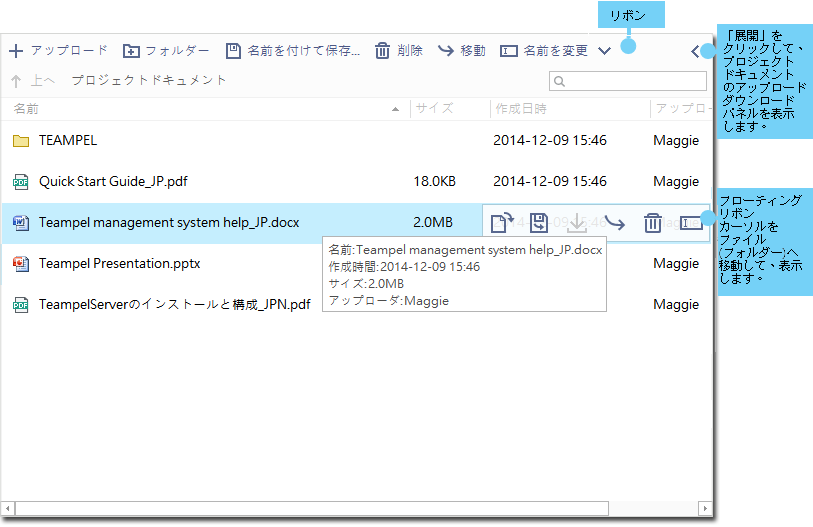Click Maggie in the Teampel Presentation.pptx row
This screenshot has width=813, height=527.
(x=676, y=264)
